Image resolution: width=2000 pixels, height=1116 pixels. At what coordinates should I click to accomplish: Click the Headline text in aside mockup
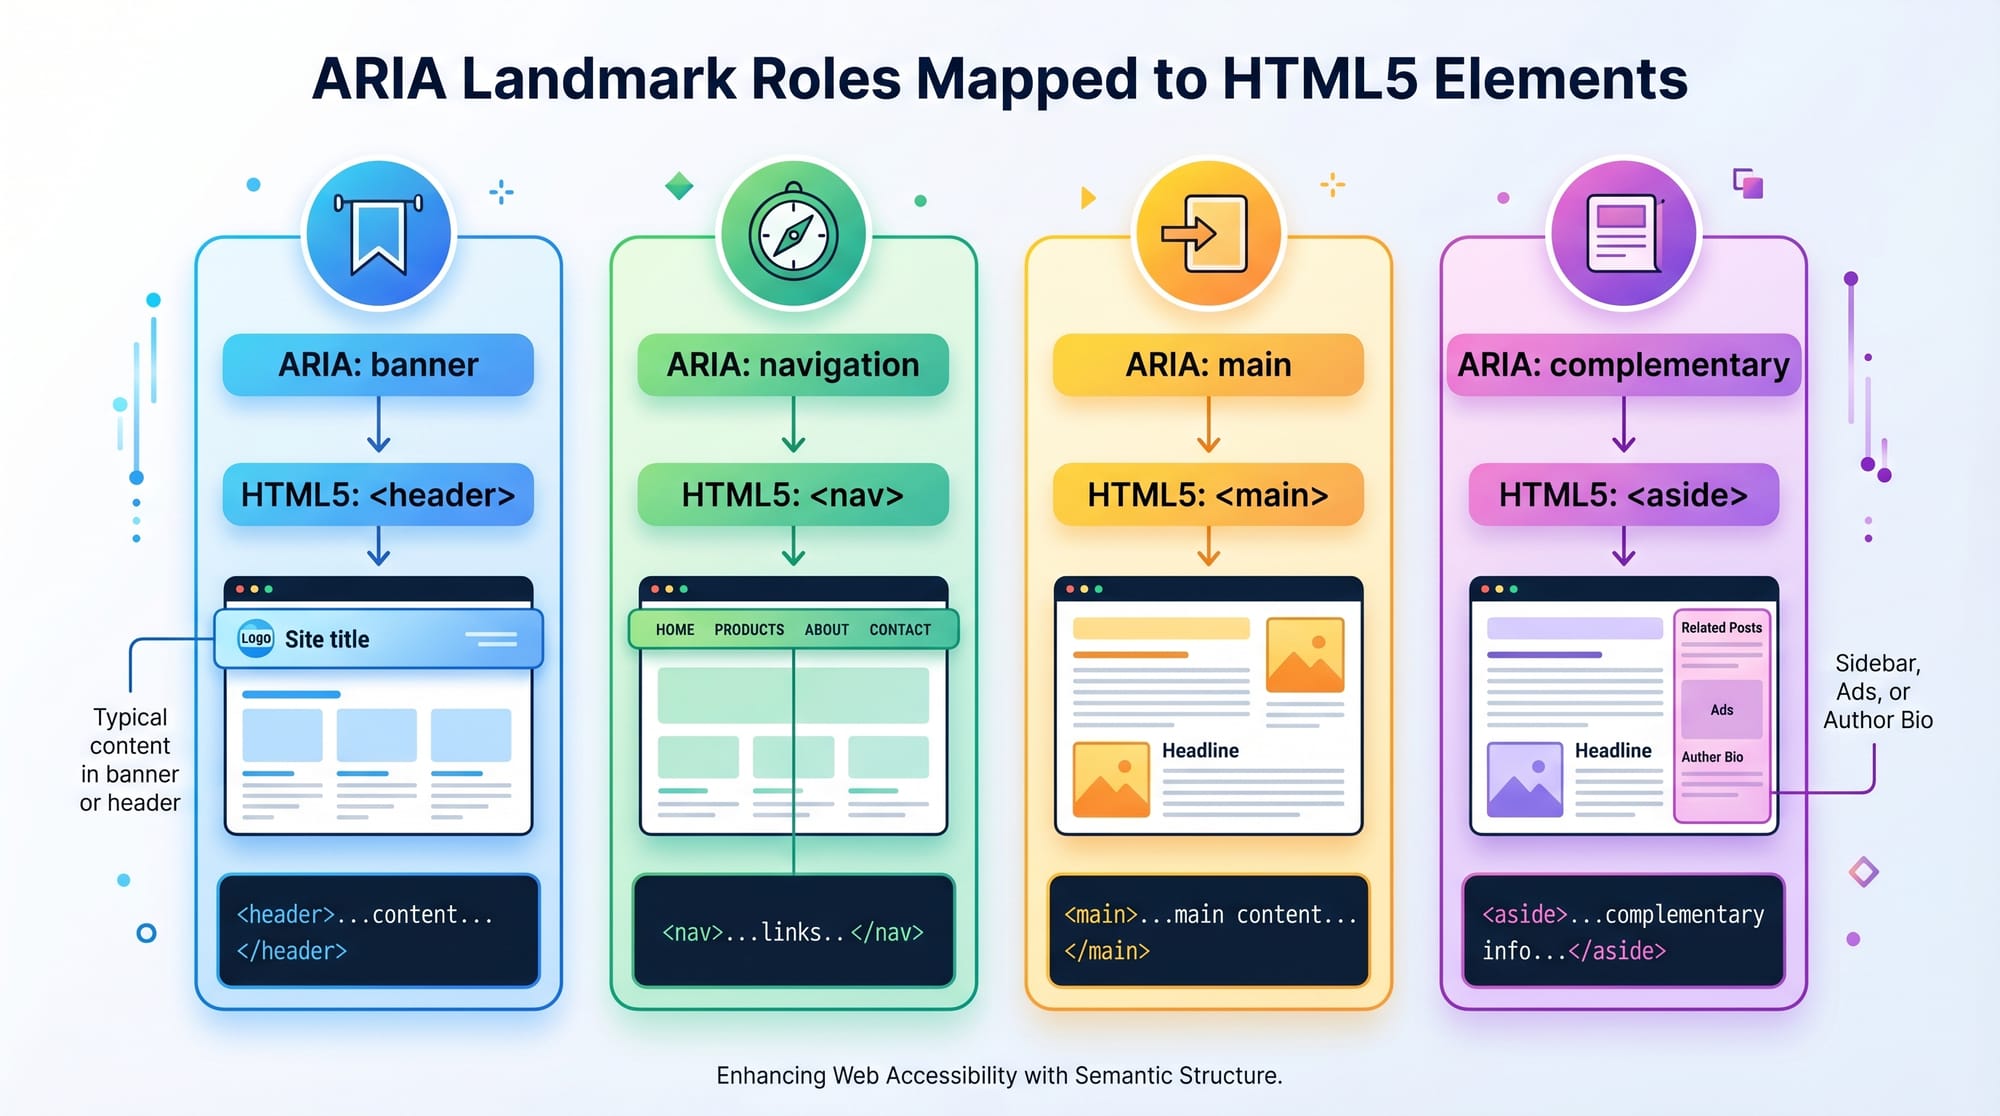1613,751
